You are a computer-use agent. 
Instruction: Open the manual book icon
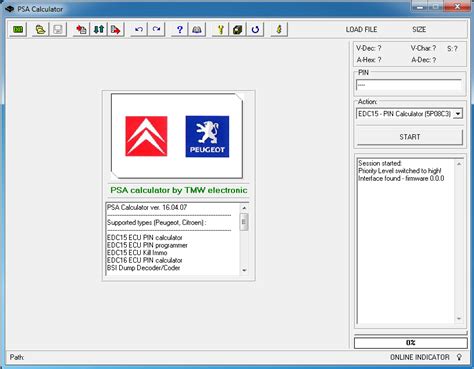pyautogui.click(x=197, y=30)
